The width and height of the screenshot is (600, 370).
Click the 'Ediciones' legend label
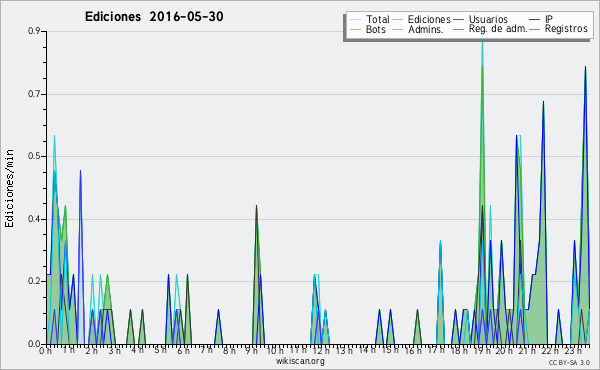(429, 19)
